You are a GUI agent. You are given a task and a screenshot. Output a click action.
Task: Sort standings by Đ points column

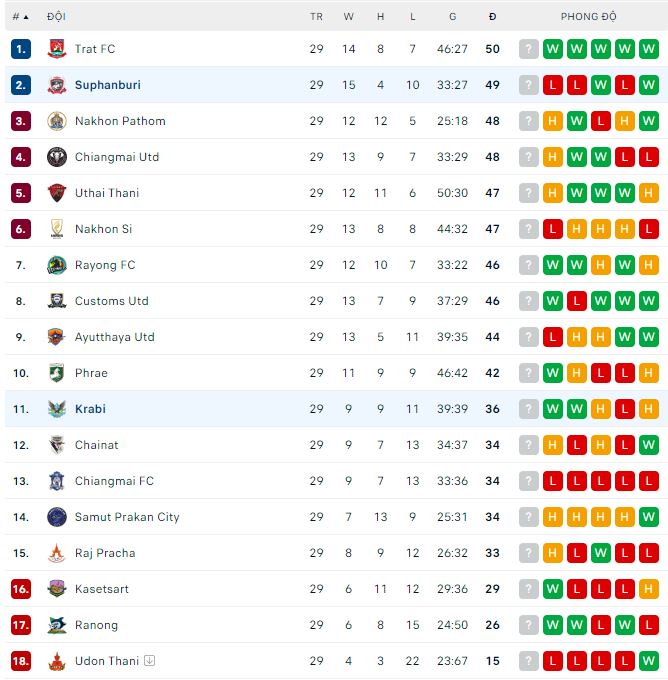point(492,17)
